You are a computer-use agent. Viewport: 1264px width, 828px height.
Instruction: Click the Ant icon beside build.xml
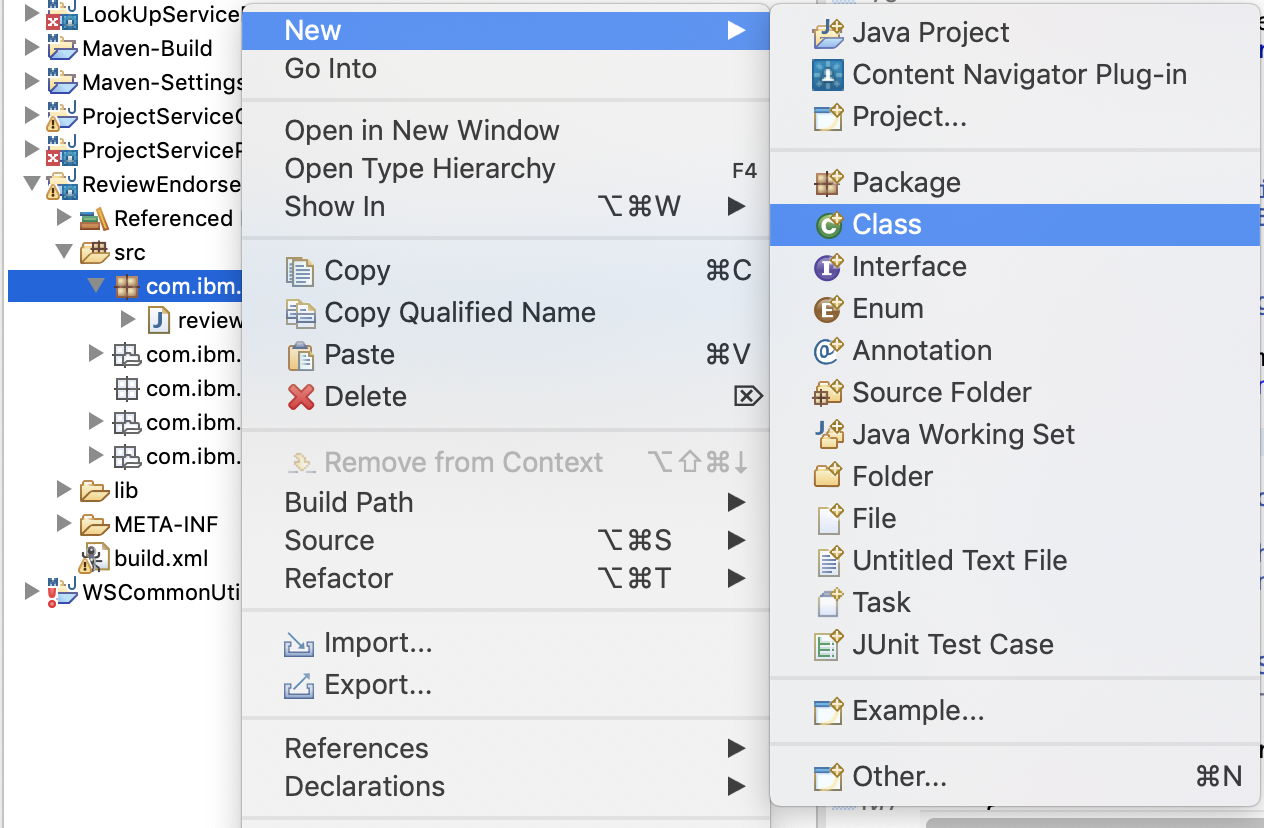pos(97,558)
